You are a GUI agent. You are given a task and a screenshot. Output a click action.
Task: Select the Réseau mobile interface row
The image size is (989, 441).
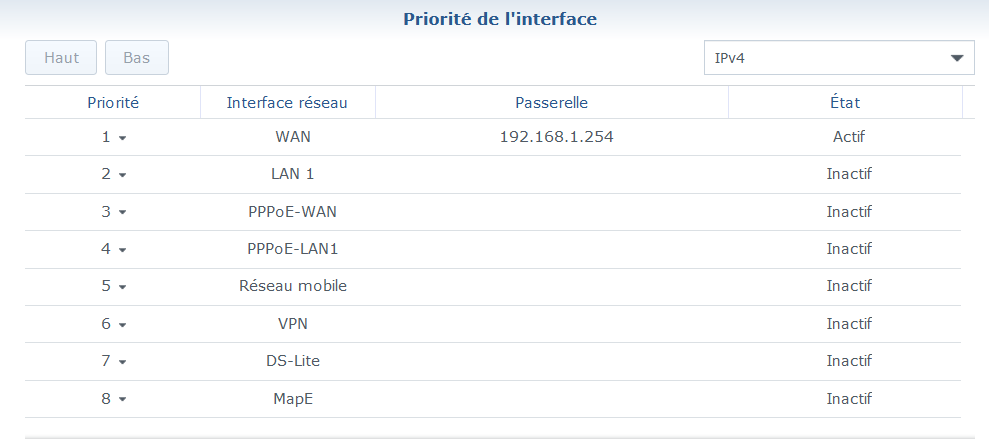point(292,286)
